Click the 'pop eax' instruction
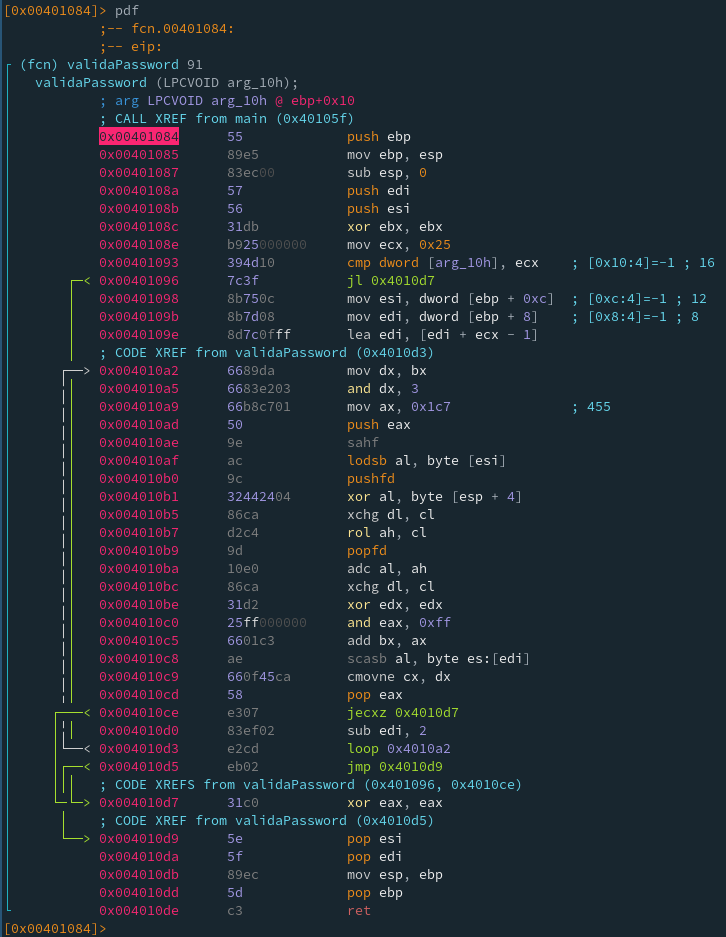This screenshot has width=726, height=937. [x=375, y=695]
